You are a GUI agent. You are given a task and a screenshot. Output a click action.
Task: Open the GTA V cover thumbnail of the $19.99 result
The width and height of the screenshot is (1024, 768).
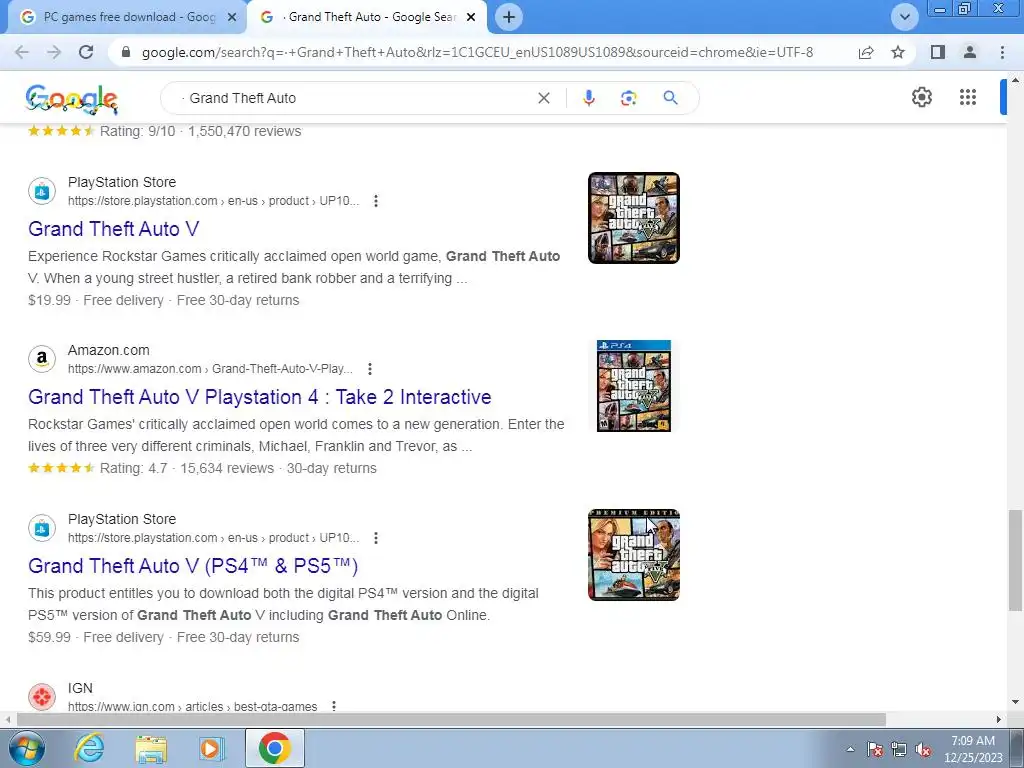point(633,218)
